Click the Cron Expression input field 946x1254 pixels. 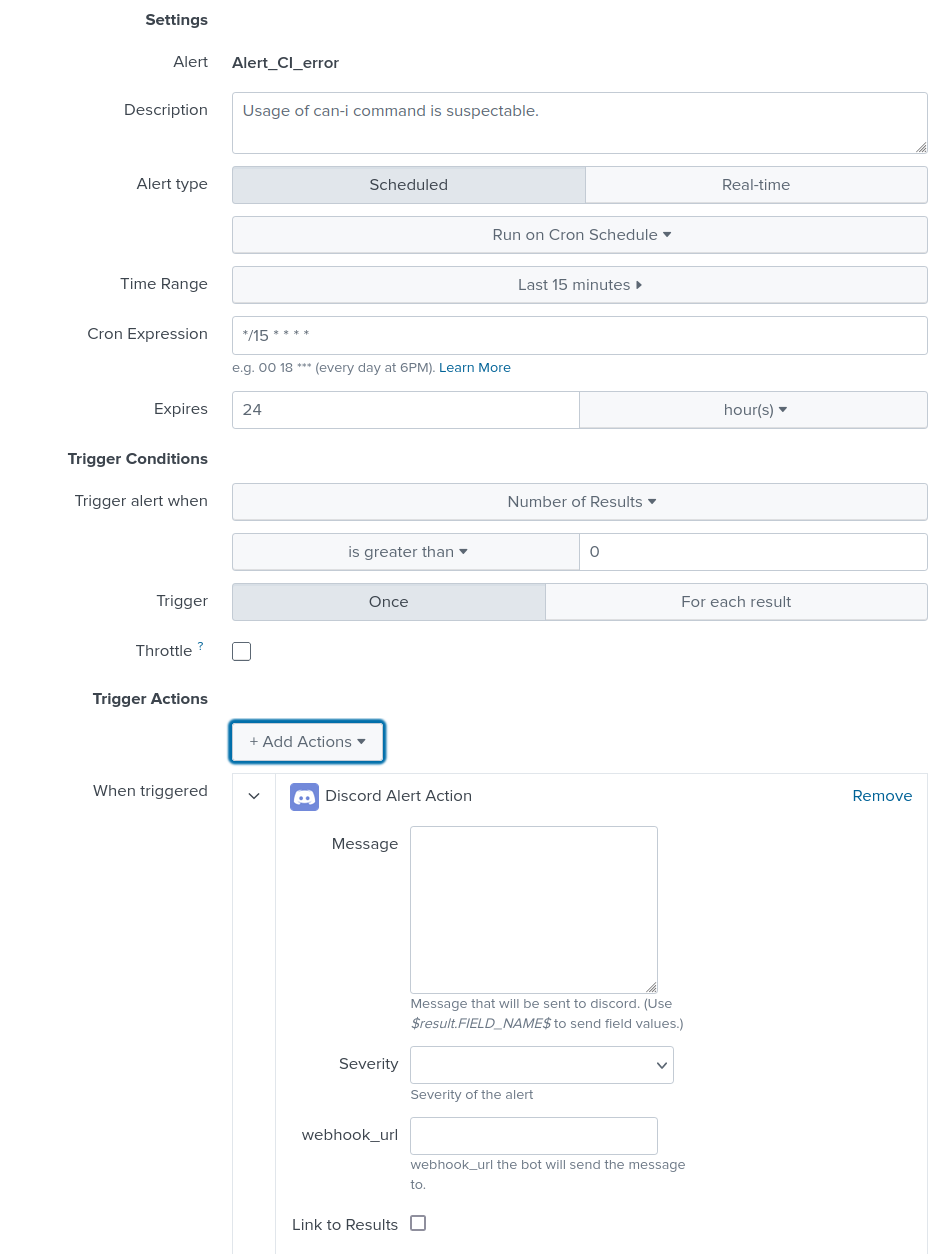tap(579, 335)
